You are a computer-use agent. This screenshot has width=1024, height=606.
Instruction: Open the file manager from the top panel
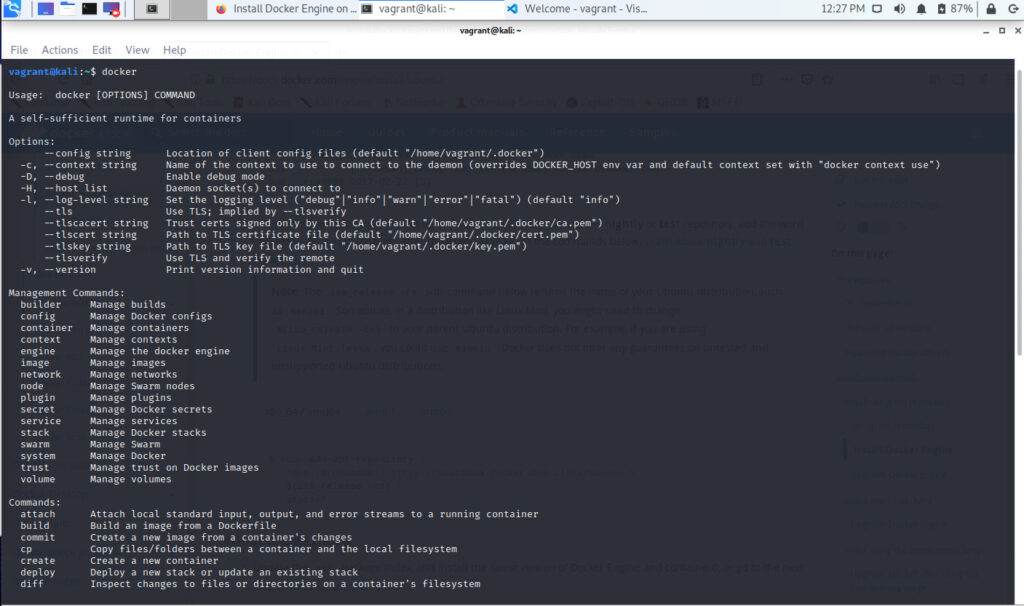tap(66, 9)
